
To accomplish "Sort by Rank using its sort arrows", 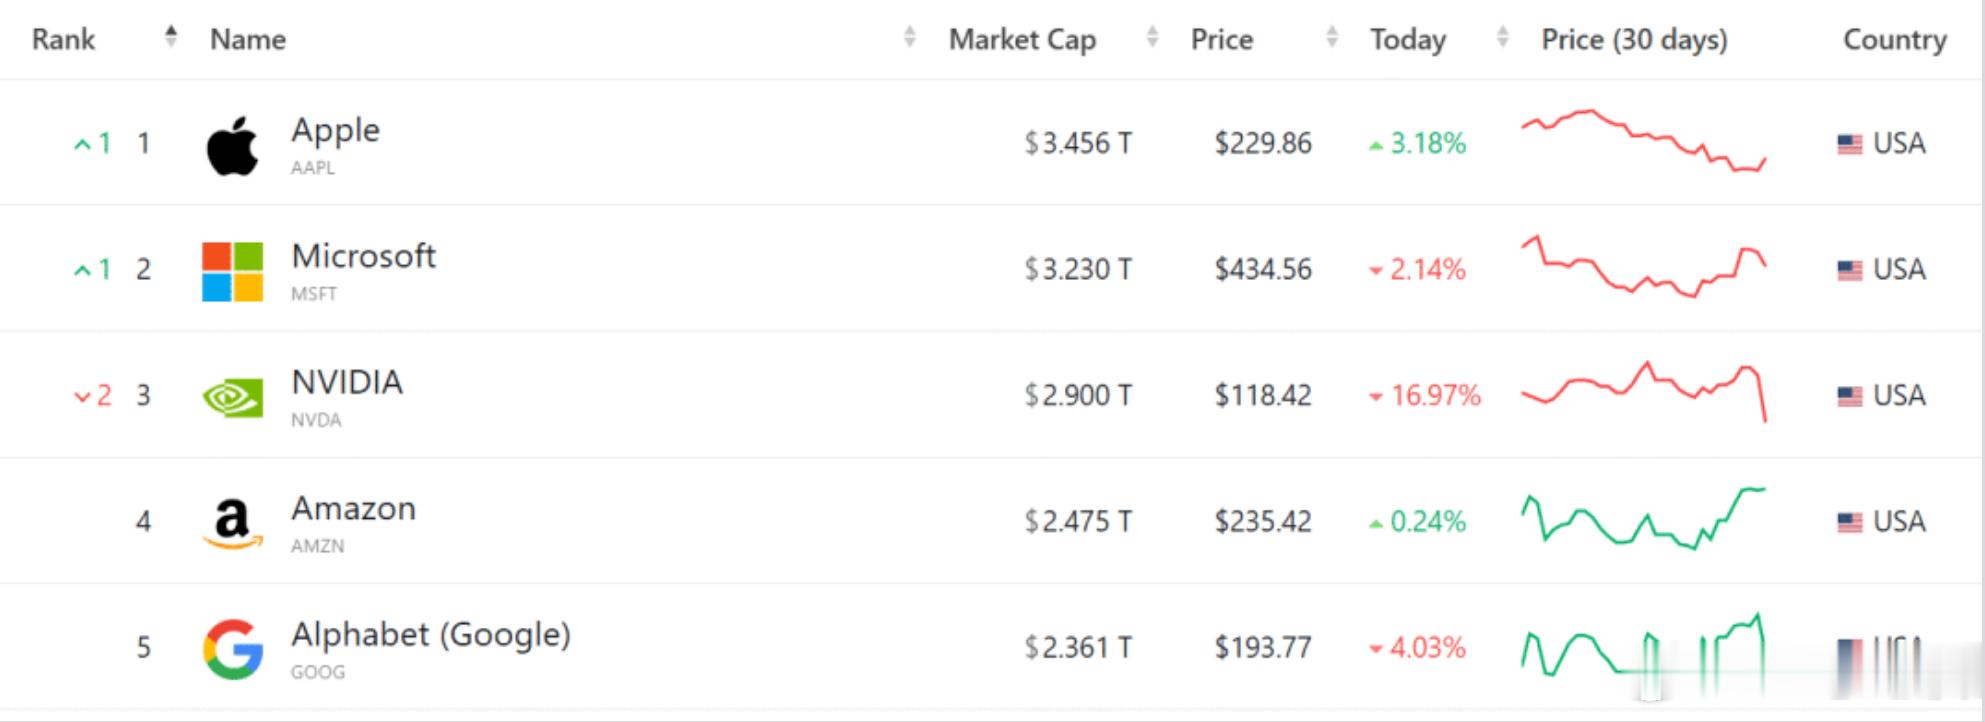I will coord(171,37).
